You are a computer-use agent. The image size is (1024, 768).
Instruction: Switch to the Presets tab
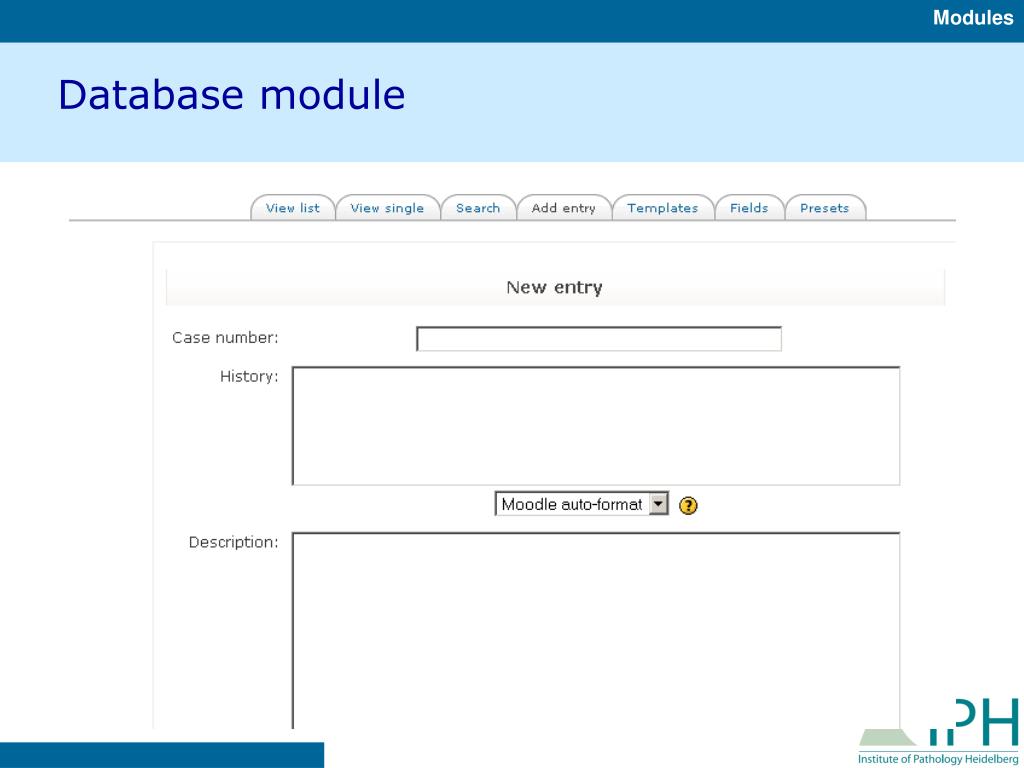[x=825, y=208]
